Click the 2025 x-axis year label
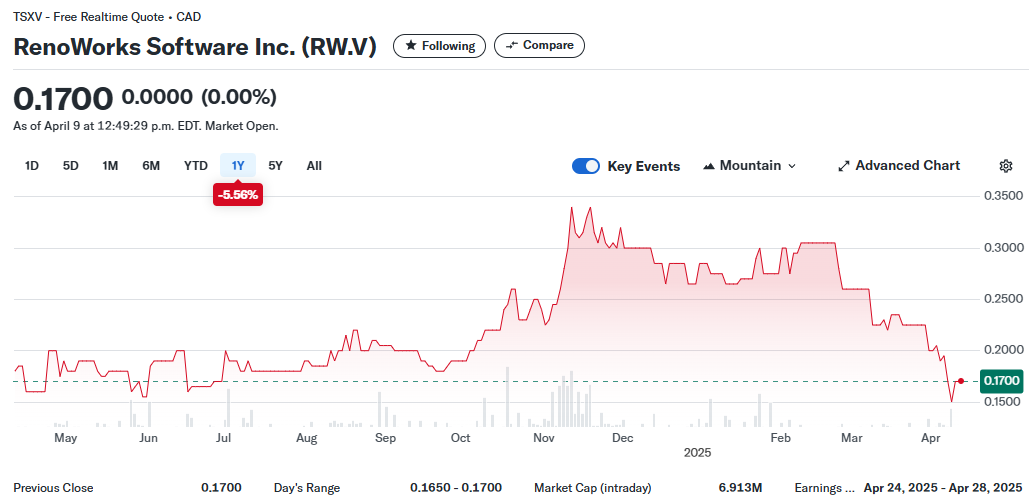Screen dimensions: 1034x498 698,453
